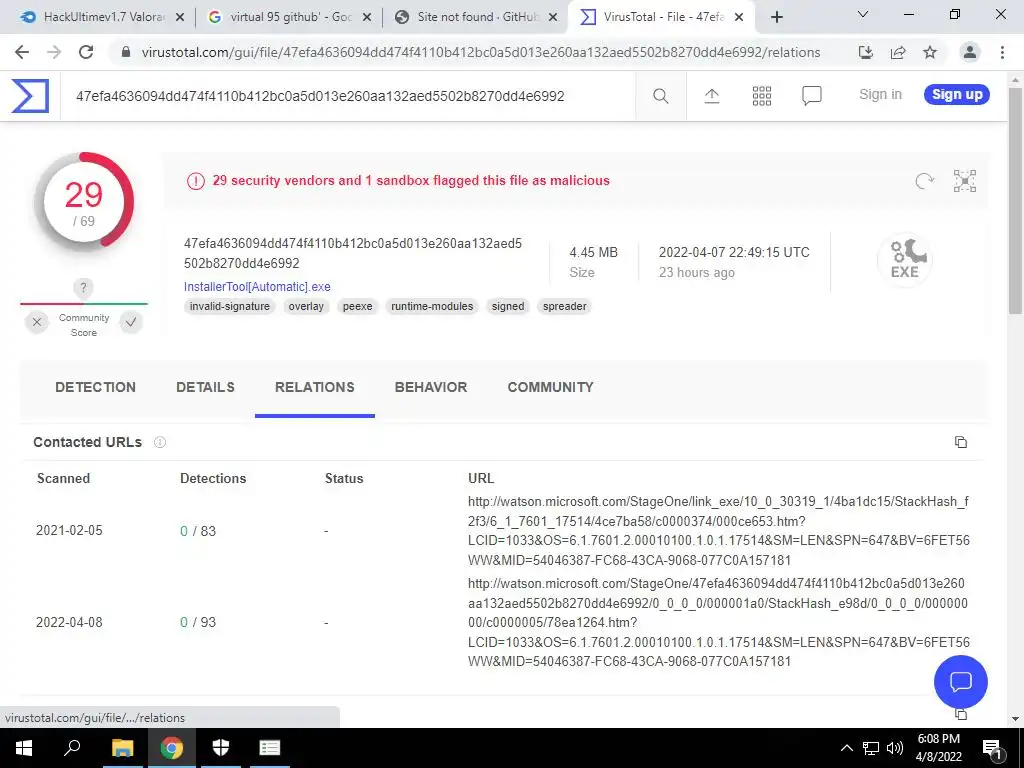Close the Site not found GitHub tab

(553, 17)
